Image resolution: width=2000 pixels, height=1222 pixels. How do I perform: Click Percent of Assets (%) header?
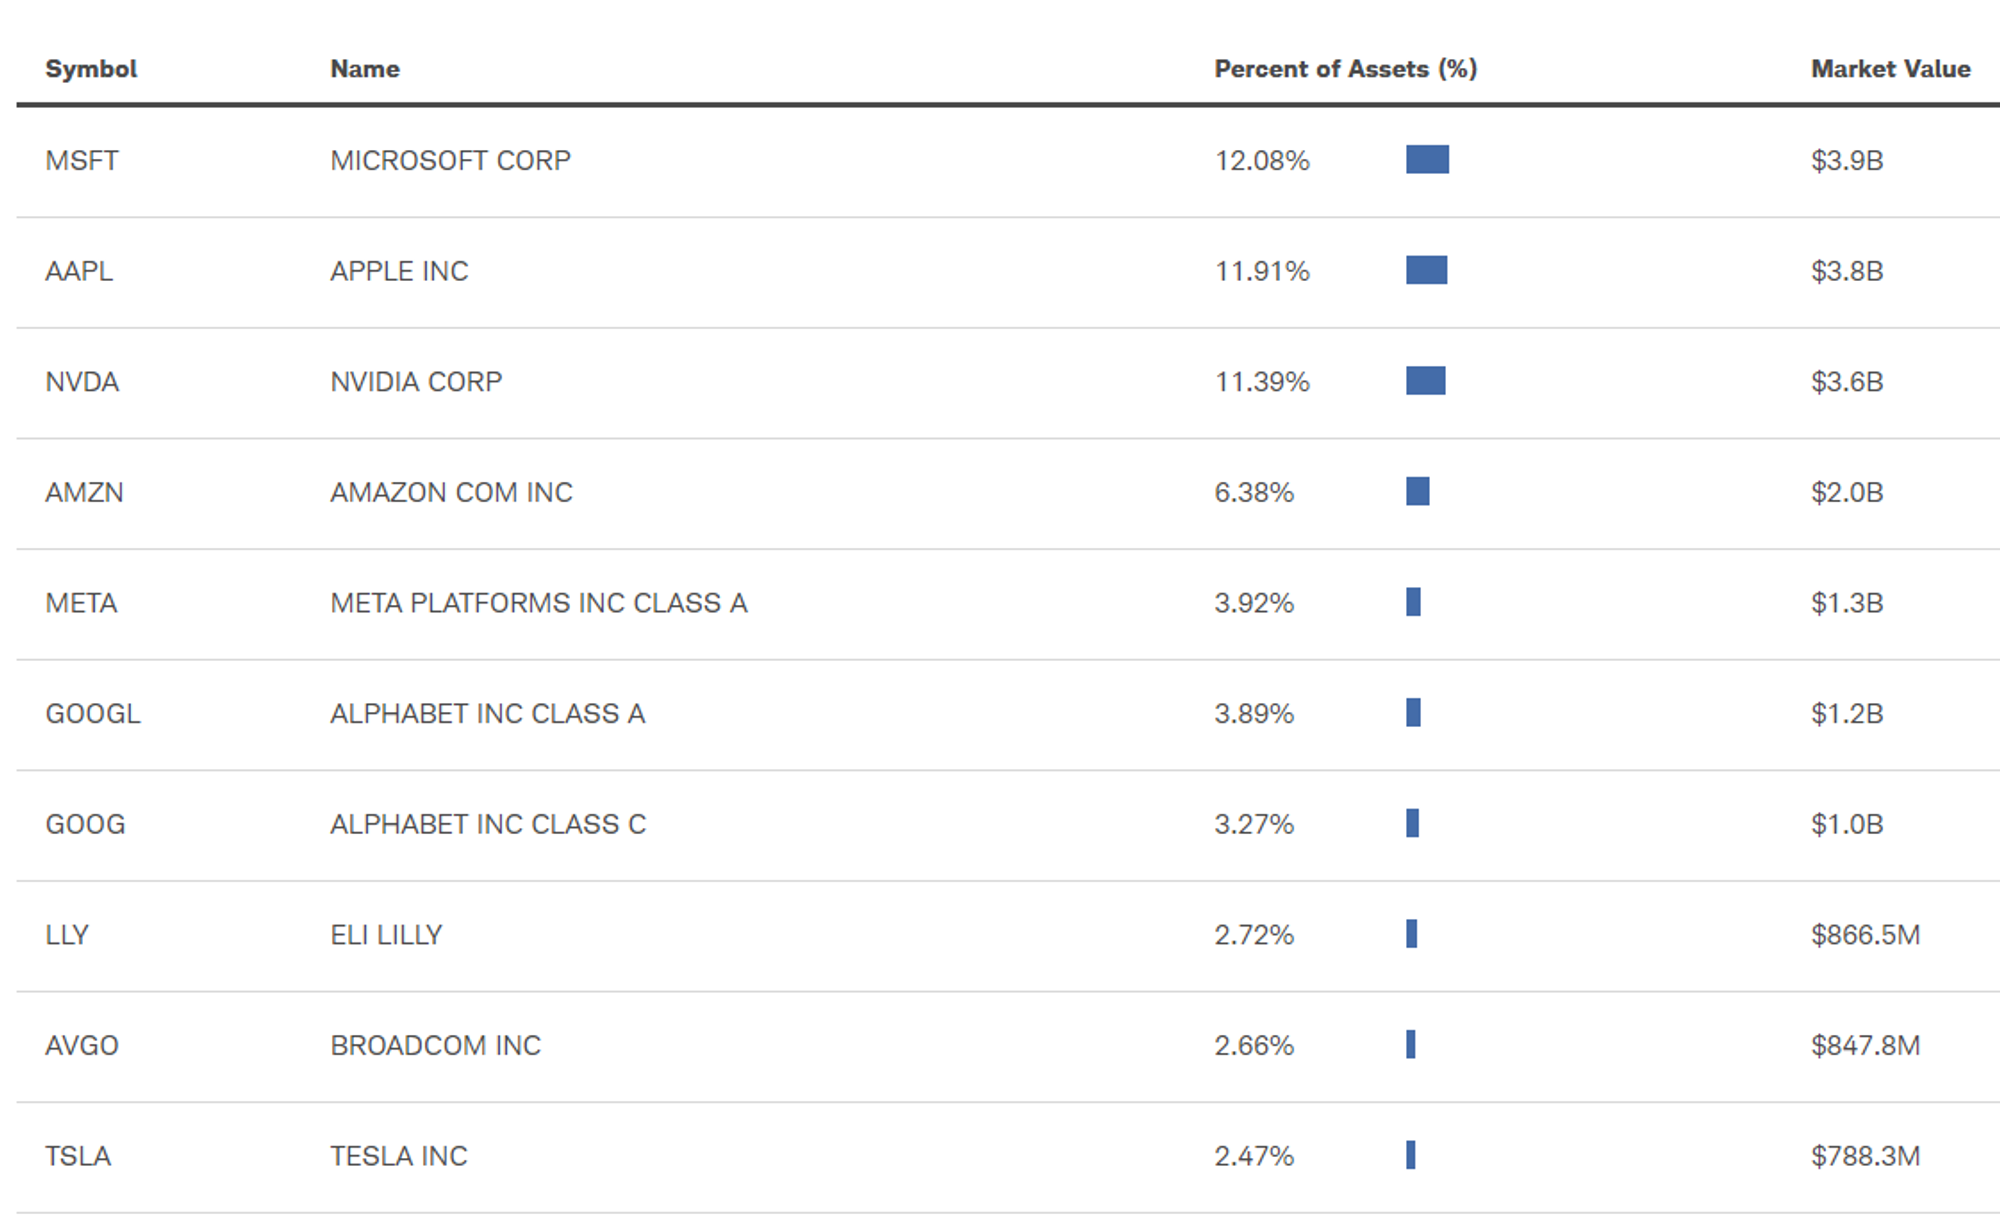1345,69
